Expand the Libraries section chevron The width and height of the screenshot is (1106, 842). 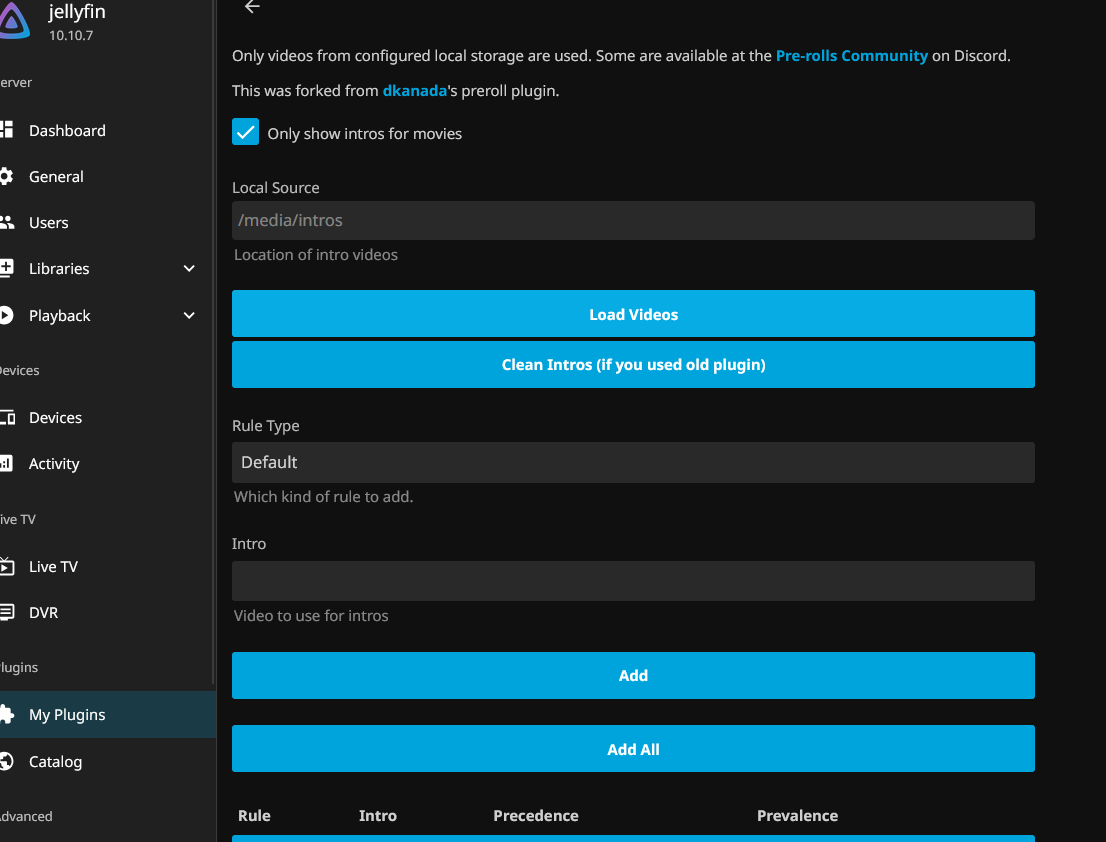click(189, 269)
